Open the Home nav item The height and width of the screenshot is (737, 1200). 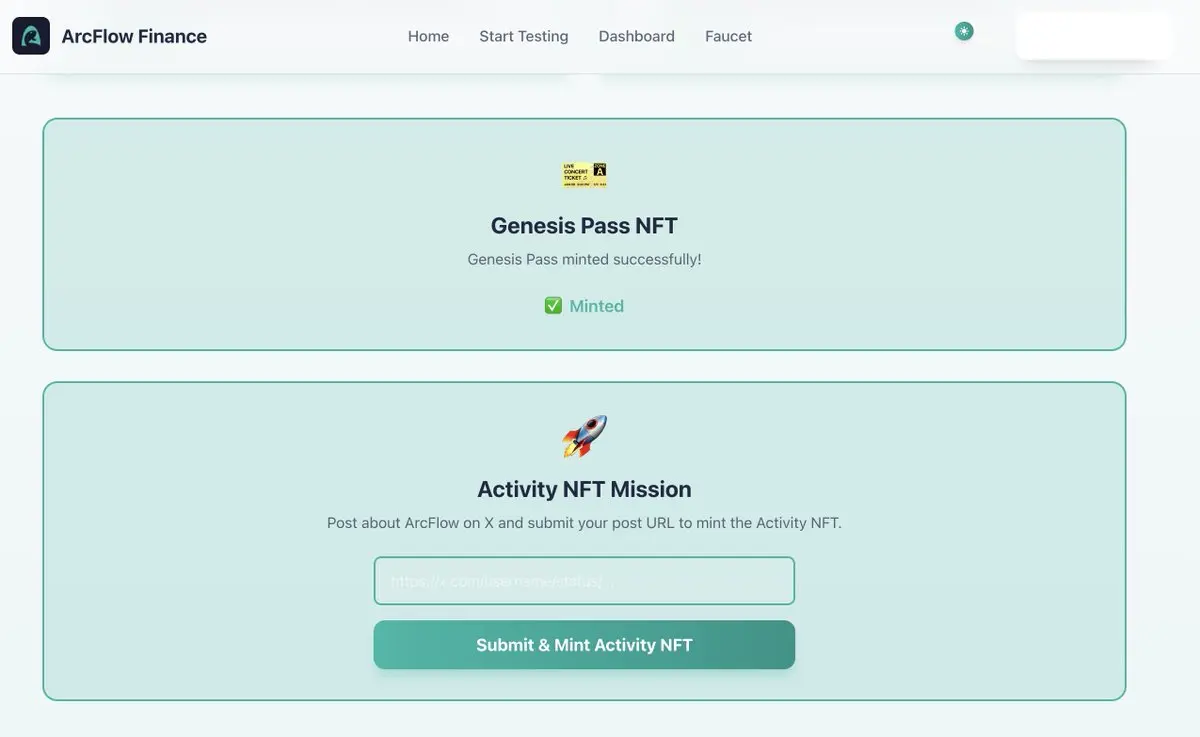(x=428, y=36)
